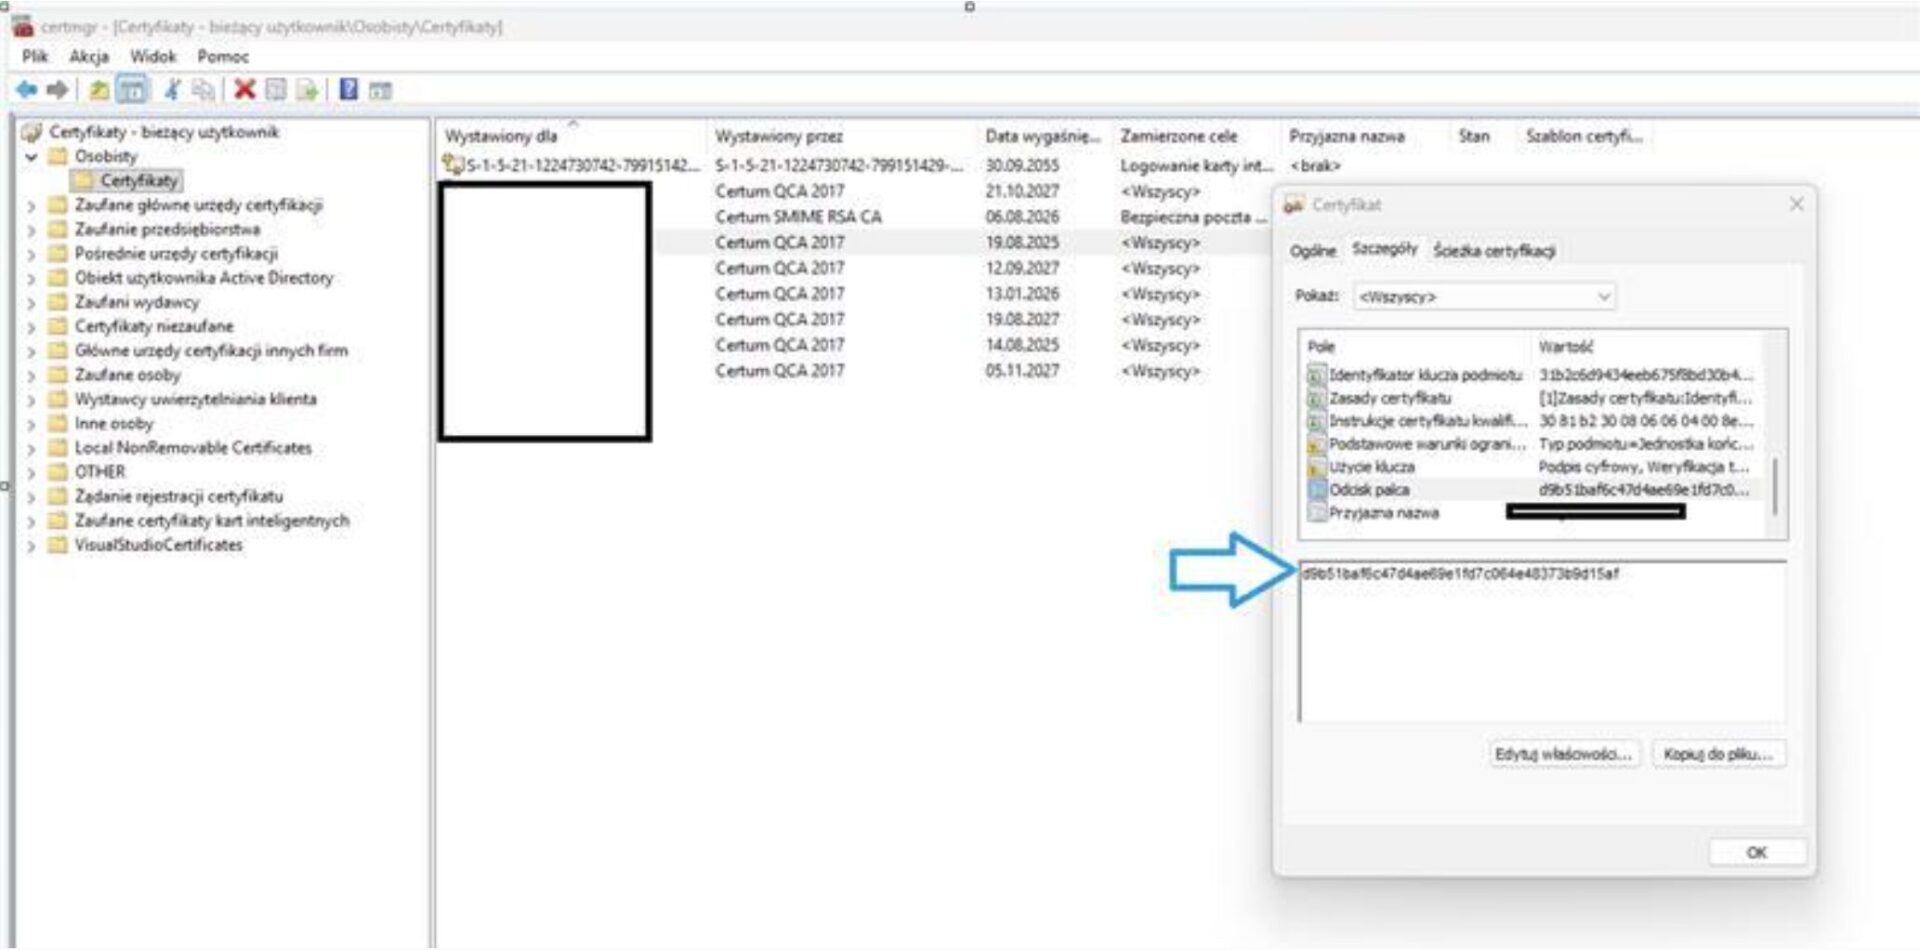Switch to Ścieżka certyfikacji tab

pos(1493,251)
